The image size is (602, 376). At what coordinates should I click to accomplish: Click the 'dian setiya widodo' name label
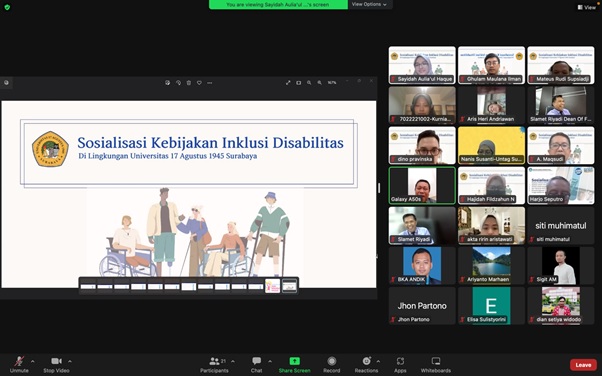pyautogui.click(x=558, y=320)
